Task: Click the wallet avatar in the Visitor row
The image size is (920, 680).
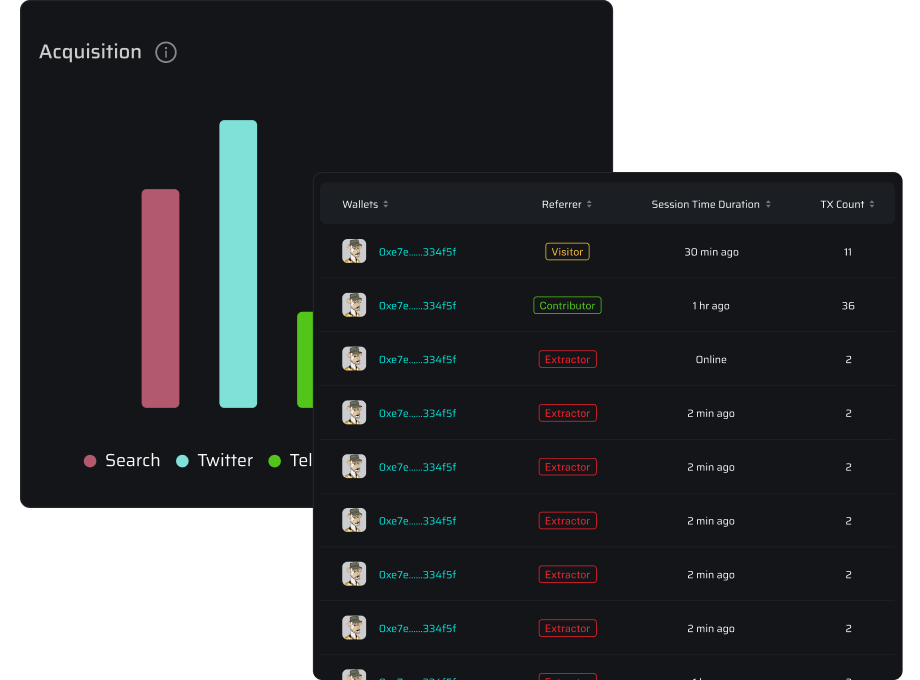Action: click(x=354, y=252)
